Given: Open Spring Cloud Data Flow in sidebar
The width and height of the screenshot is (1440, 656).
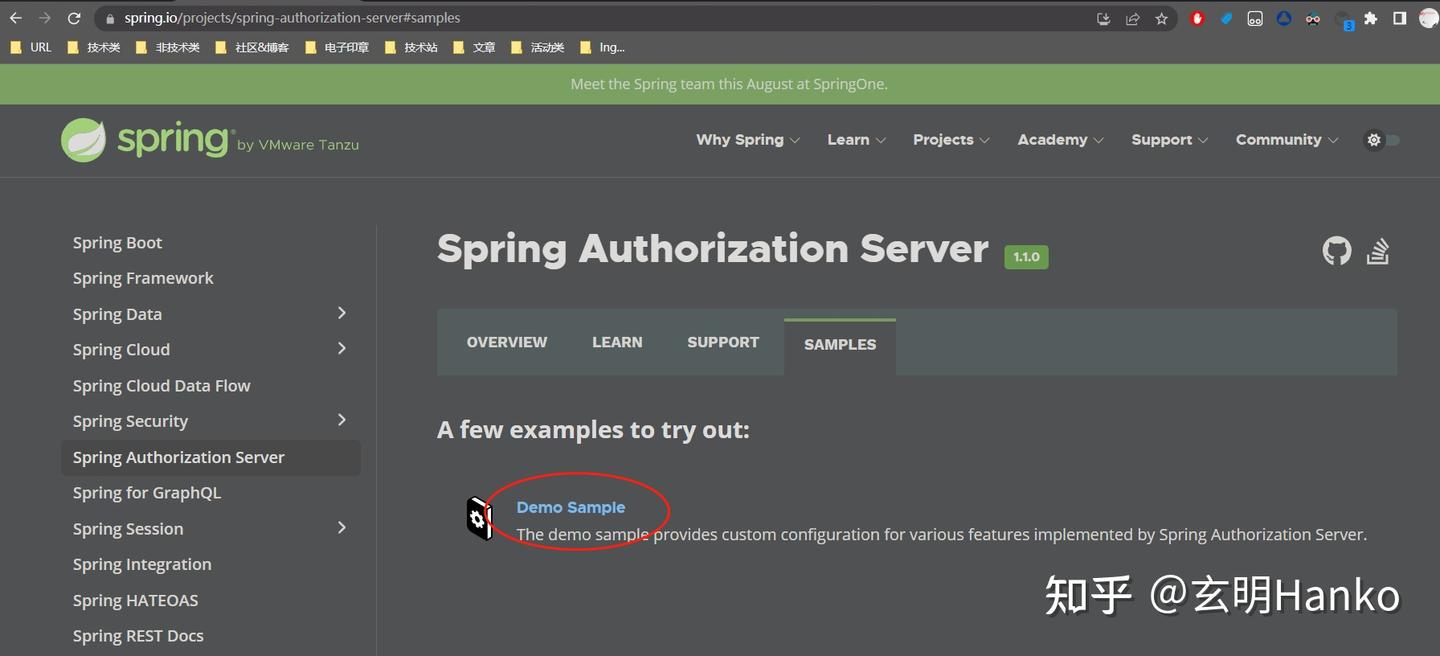Looking at the screenshot, I should [162, 386].
